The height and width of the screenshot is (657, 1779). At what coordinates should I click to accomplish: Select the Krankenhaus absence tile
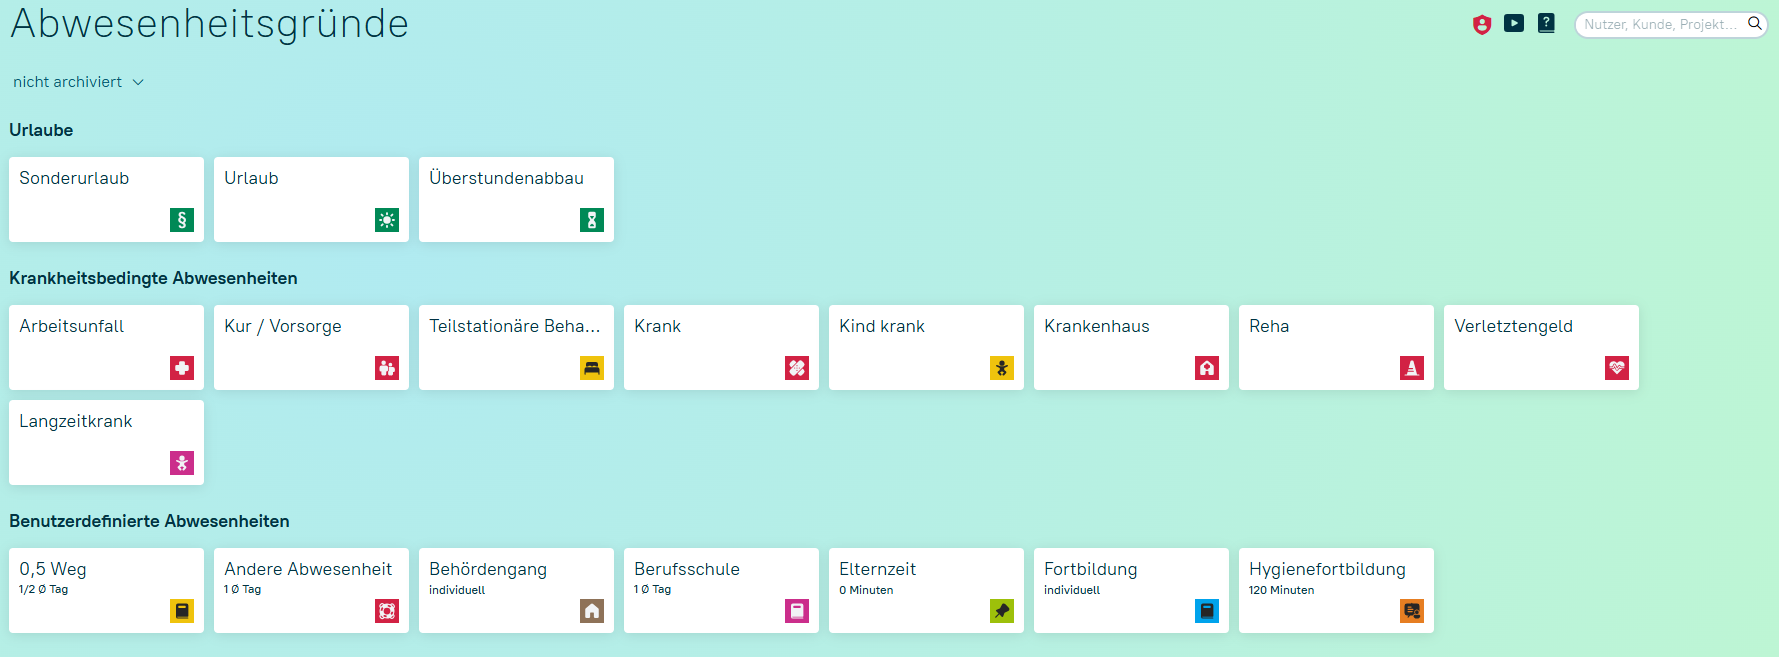coord(1130,347)
